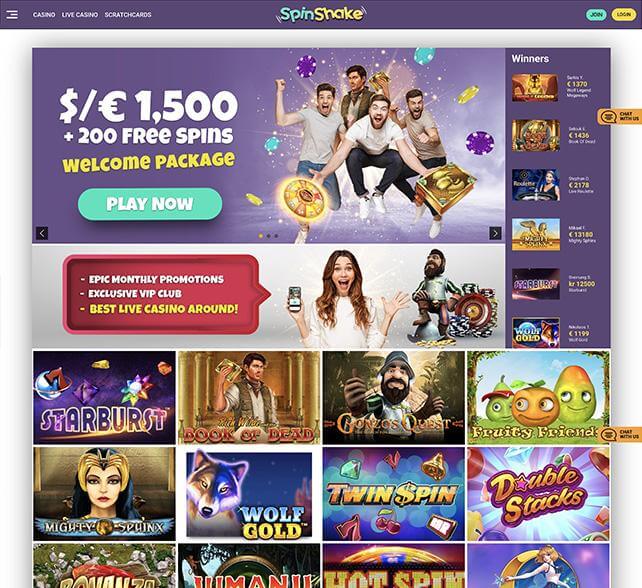Open the Twin Spin game tile

(393, 494)
